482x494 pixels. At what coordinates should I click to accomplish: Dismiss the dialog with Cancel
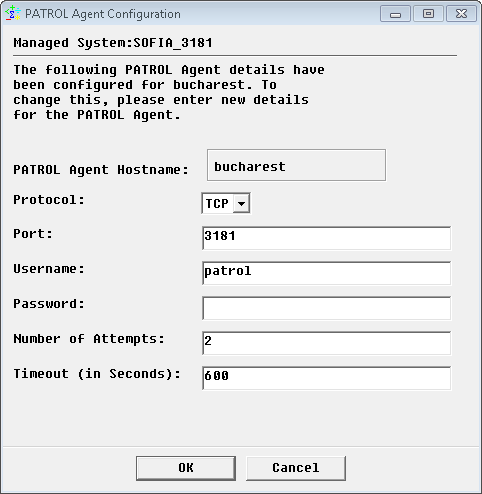tap(296, 468)
